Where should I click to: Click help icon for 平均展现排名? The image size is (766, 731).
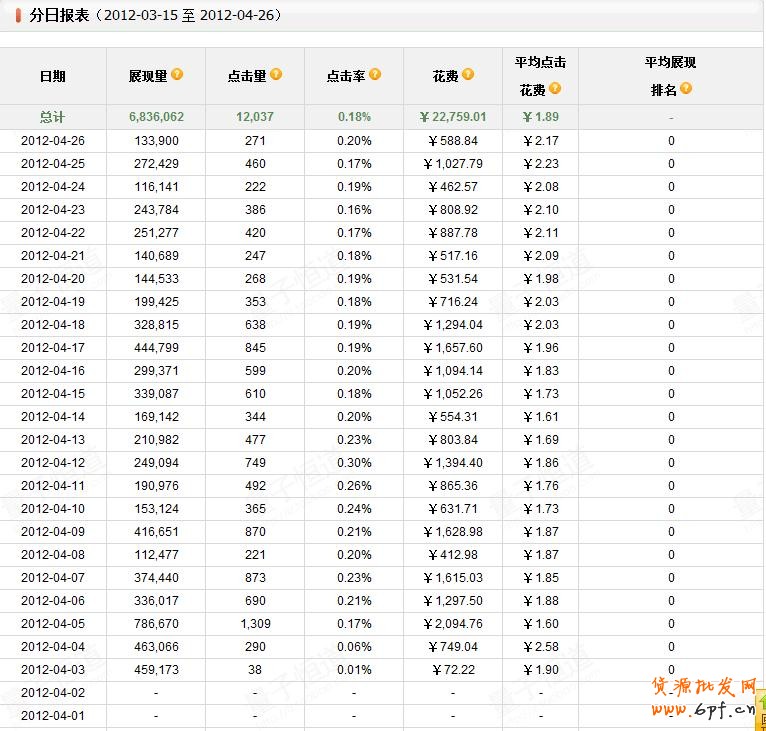coord(686,89)
